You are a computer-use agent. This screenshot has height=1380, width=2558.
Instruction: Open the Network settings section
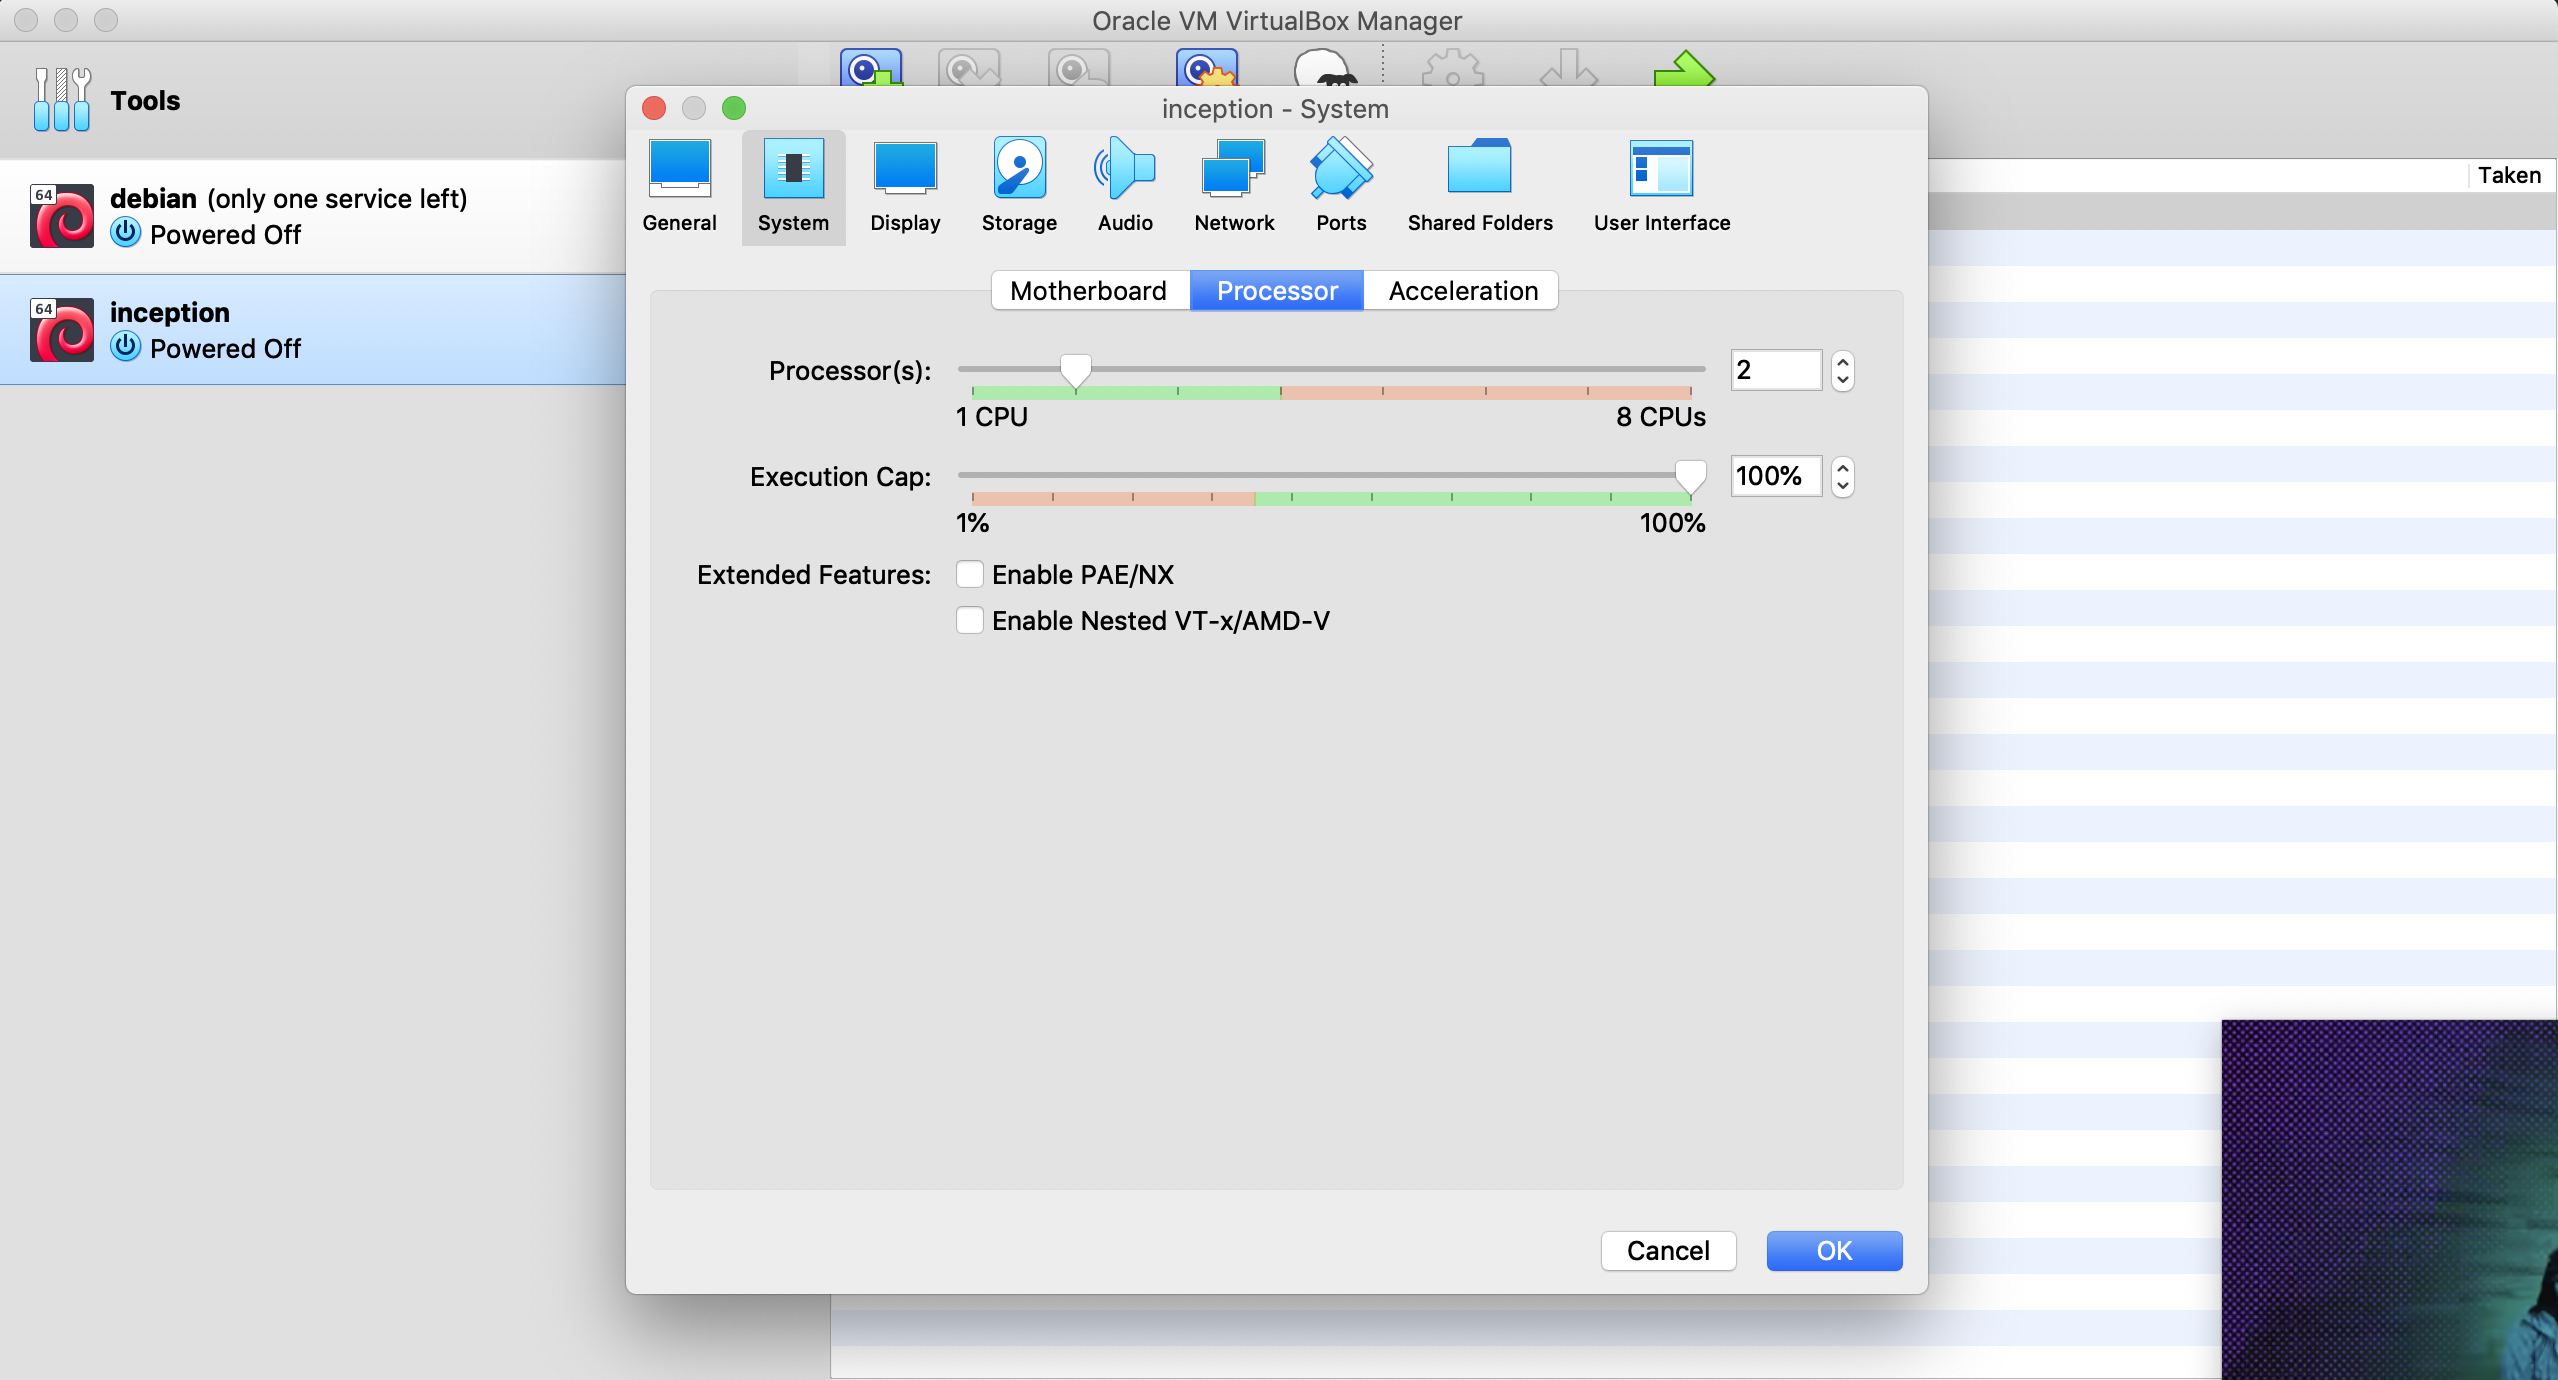pos(1234,187)
